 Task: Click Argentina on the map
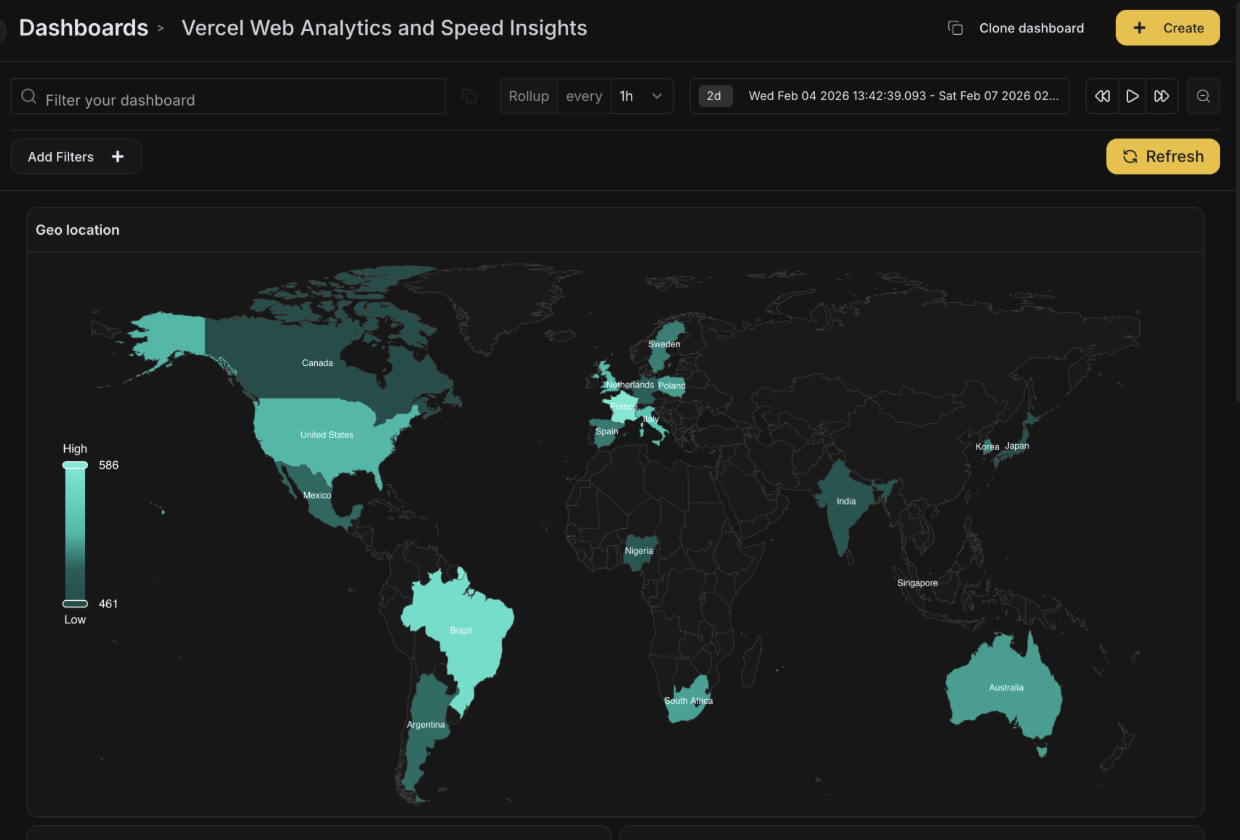[x=425, y=724]
